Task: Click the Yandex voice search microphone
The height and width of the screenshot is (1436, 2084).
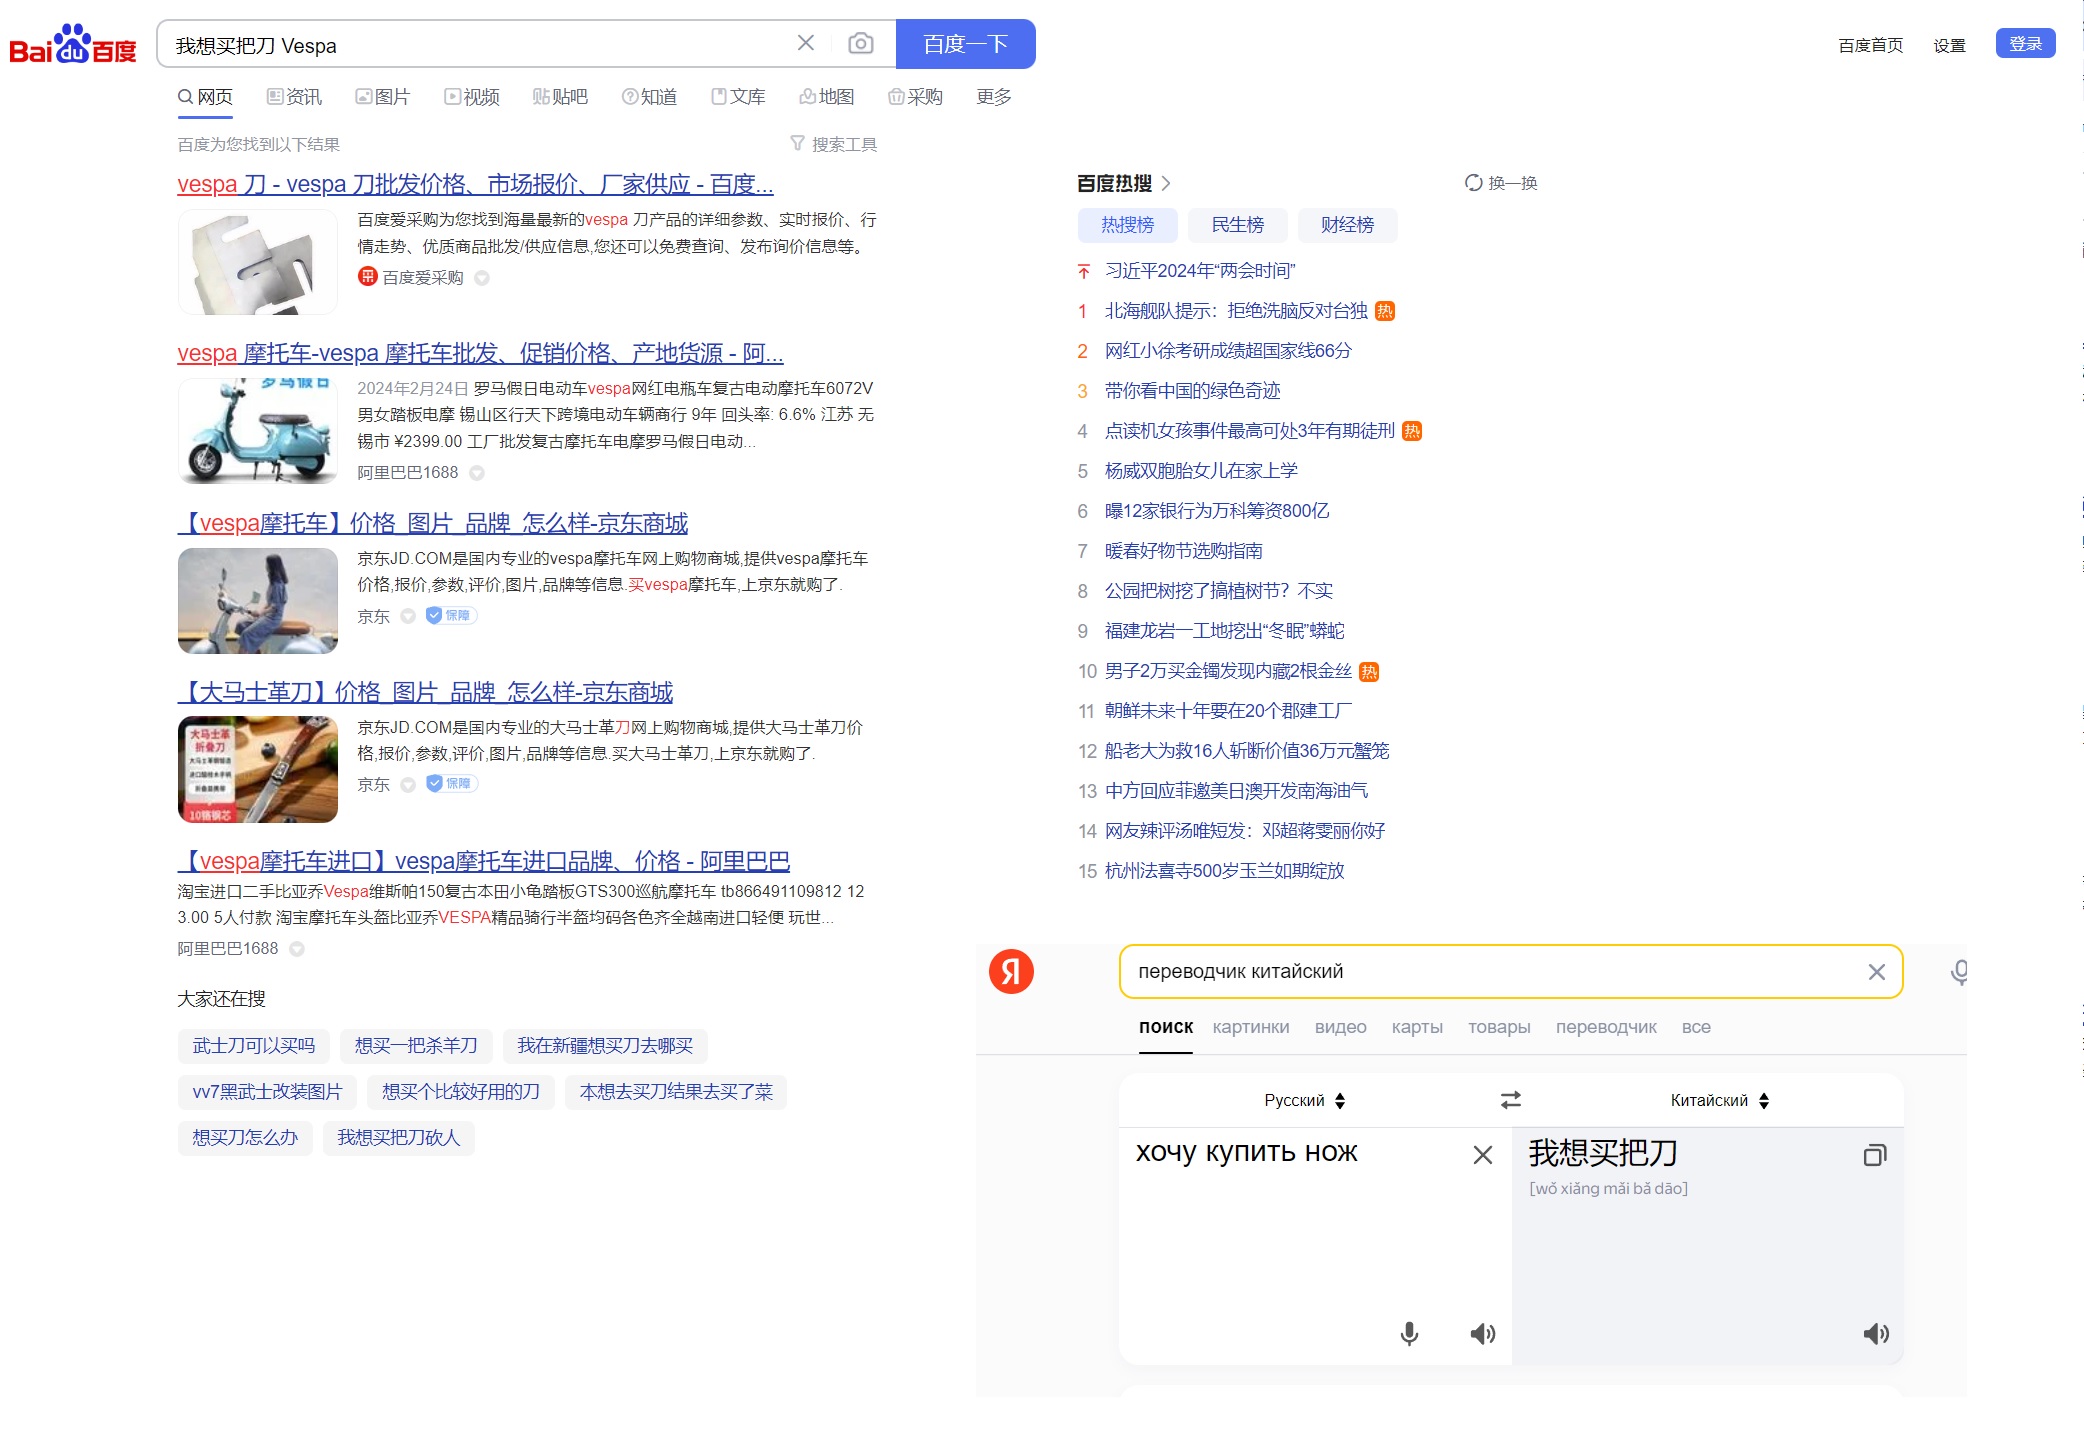Action: 1959,972
